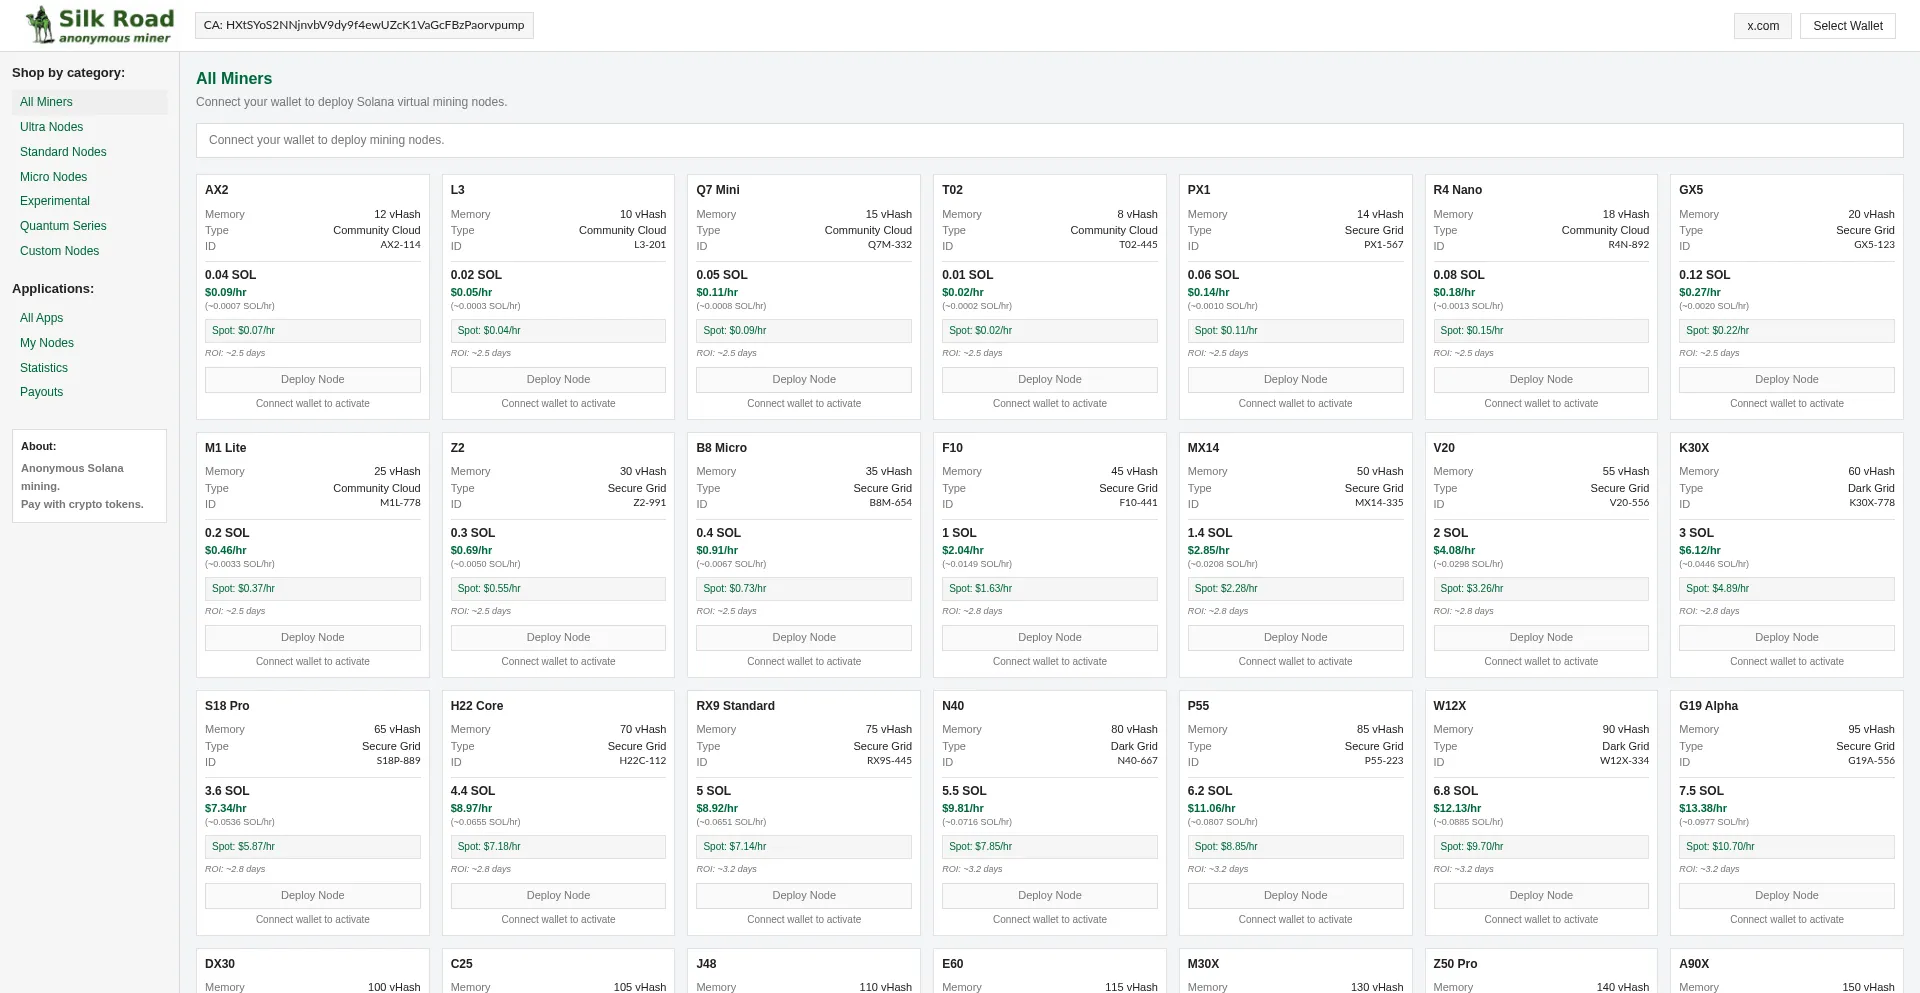Select the Spot $2.28/hr price on MX14
This screenshot has width=1920, height=993.
click(x=1295, y=589)
